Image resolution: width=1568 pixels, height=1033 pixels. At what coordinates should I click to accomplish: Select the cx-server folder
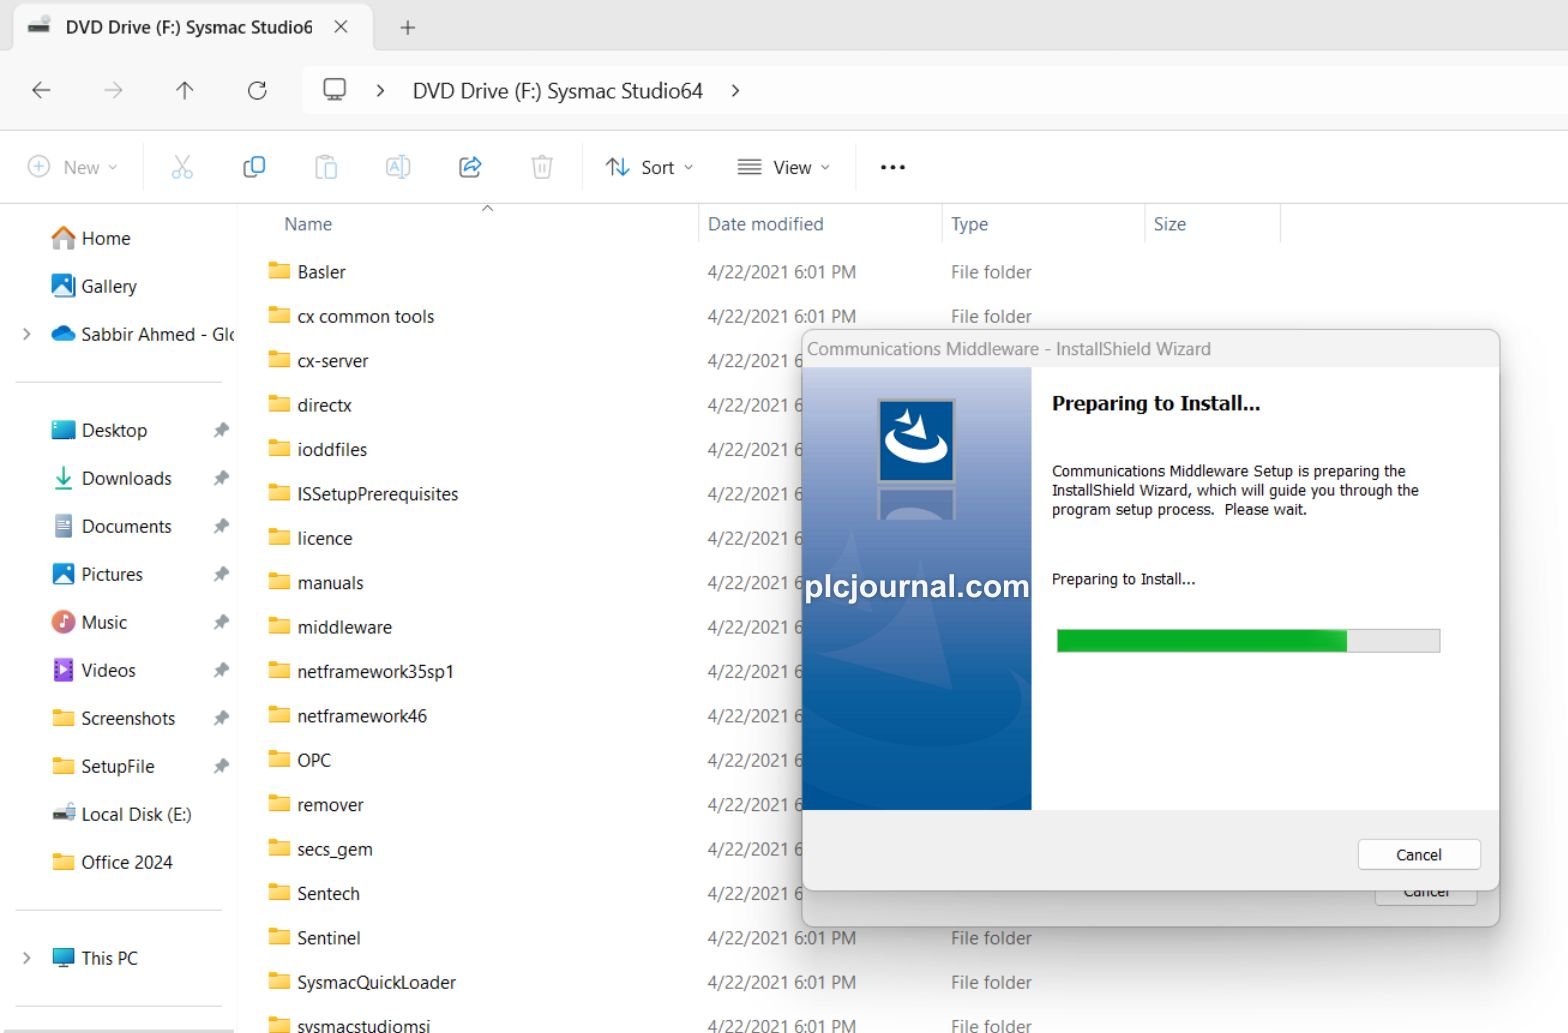pyautogui.click(x=318, y=361)
